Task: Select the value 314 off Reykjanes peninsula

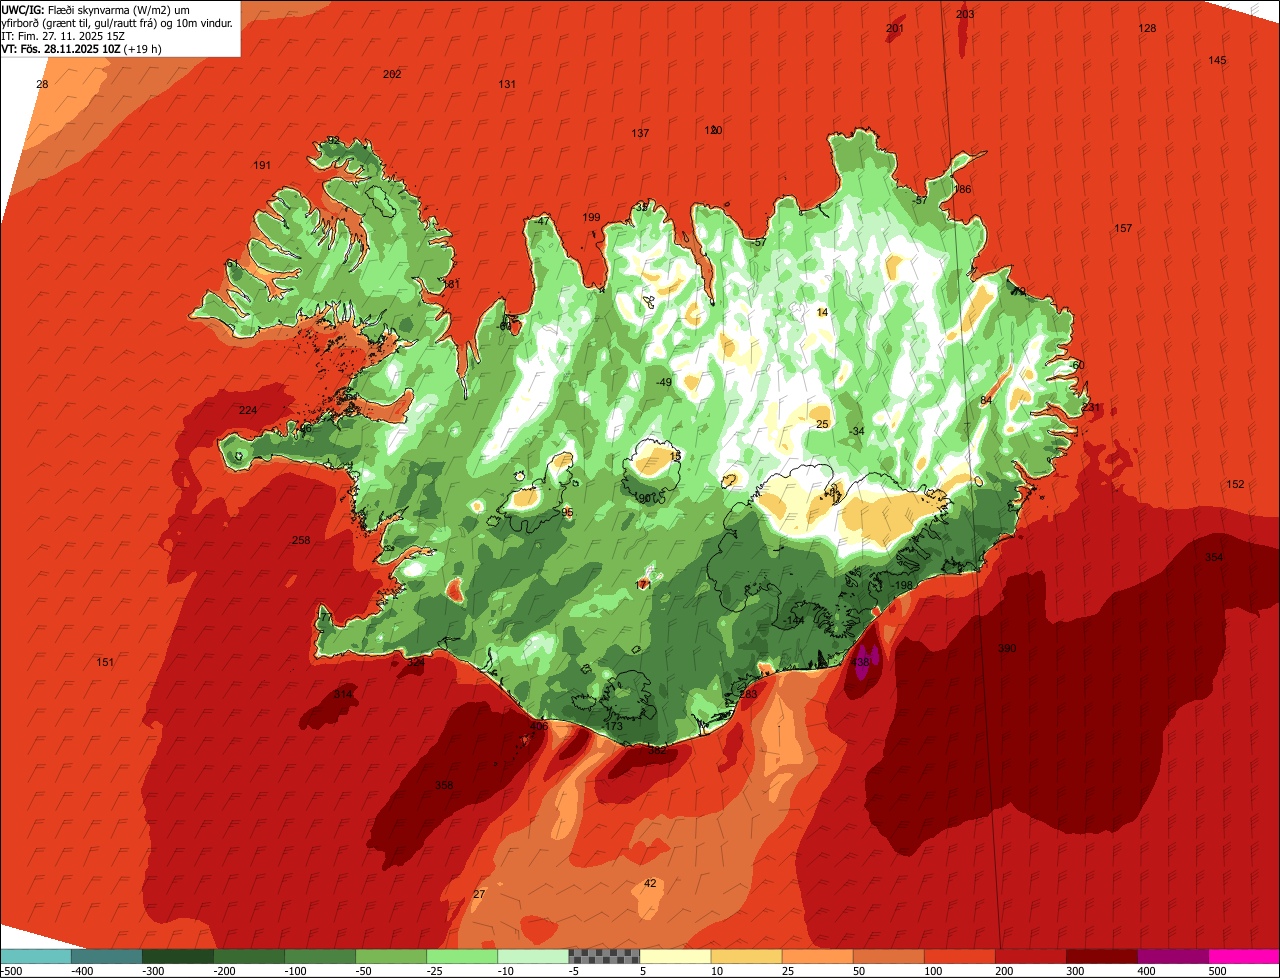Action: coord(343,694)
